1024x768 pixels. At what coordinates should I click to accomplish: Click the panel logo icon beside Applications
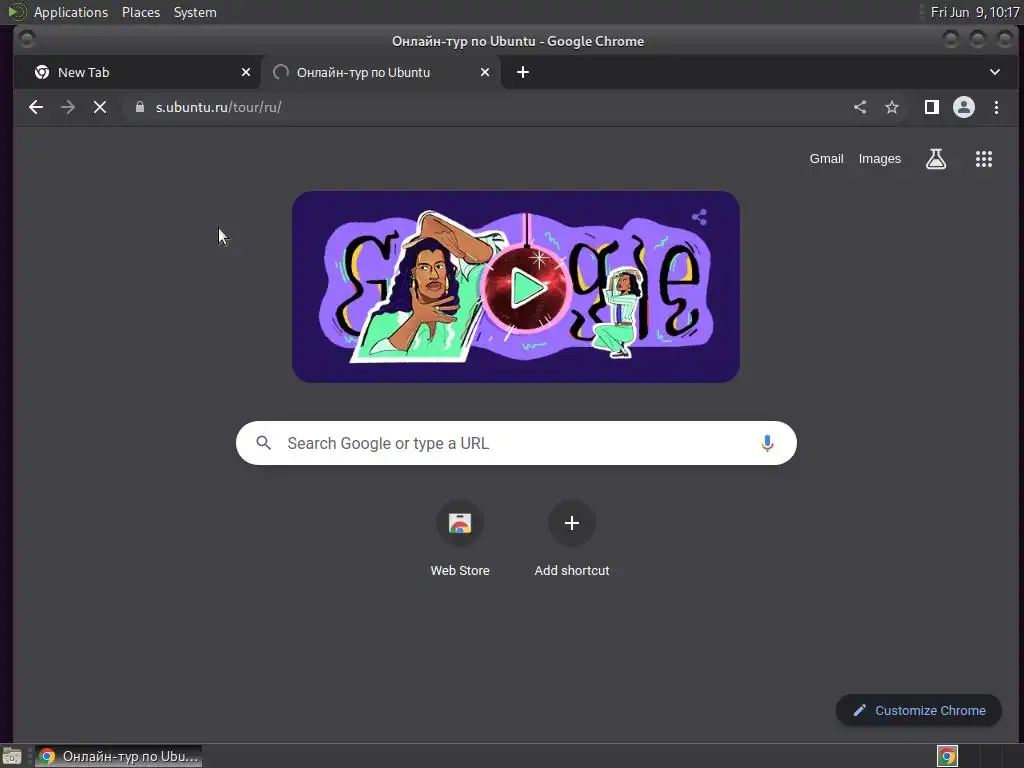click(x=18, y=12)
